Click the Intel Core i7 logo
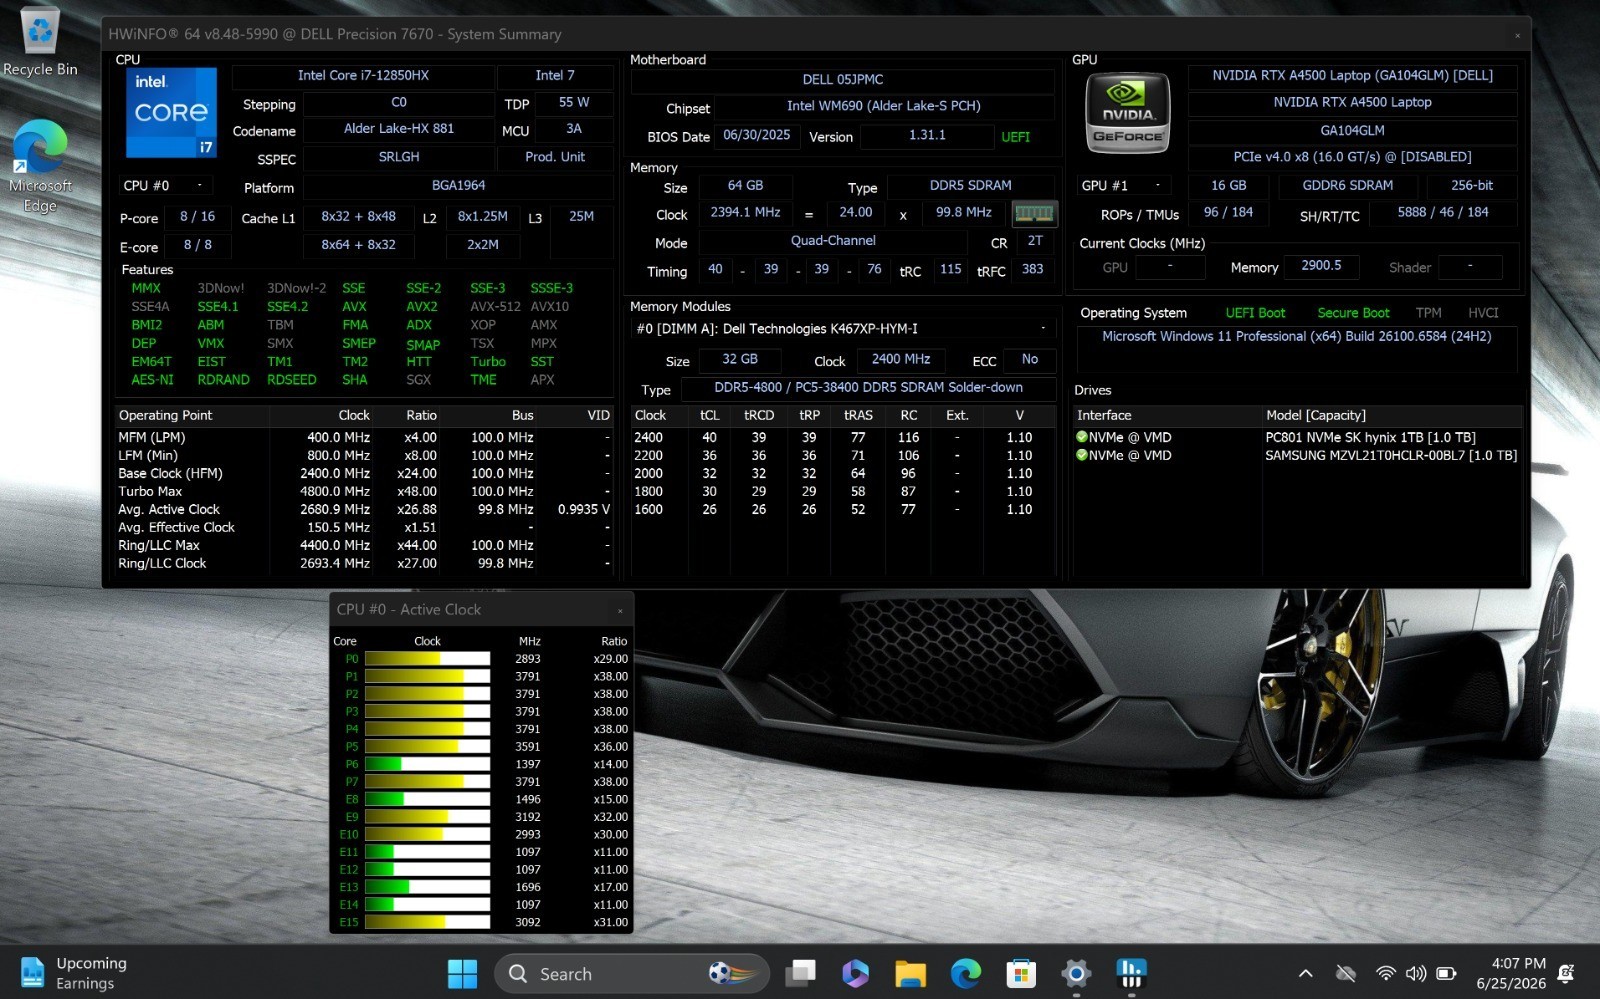This screenshot has height=999, width=1600. click(171, 112)
